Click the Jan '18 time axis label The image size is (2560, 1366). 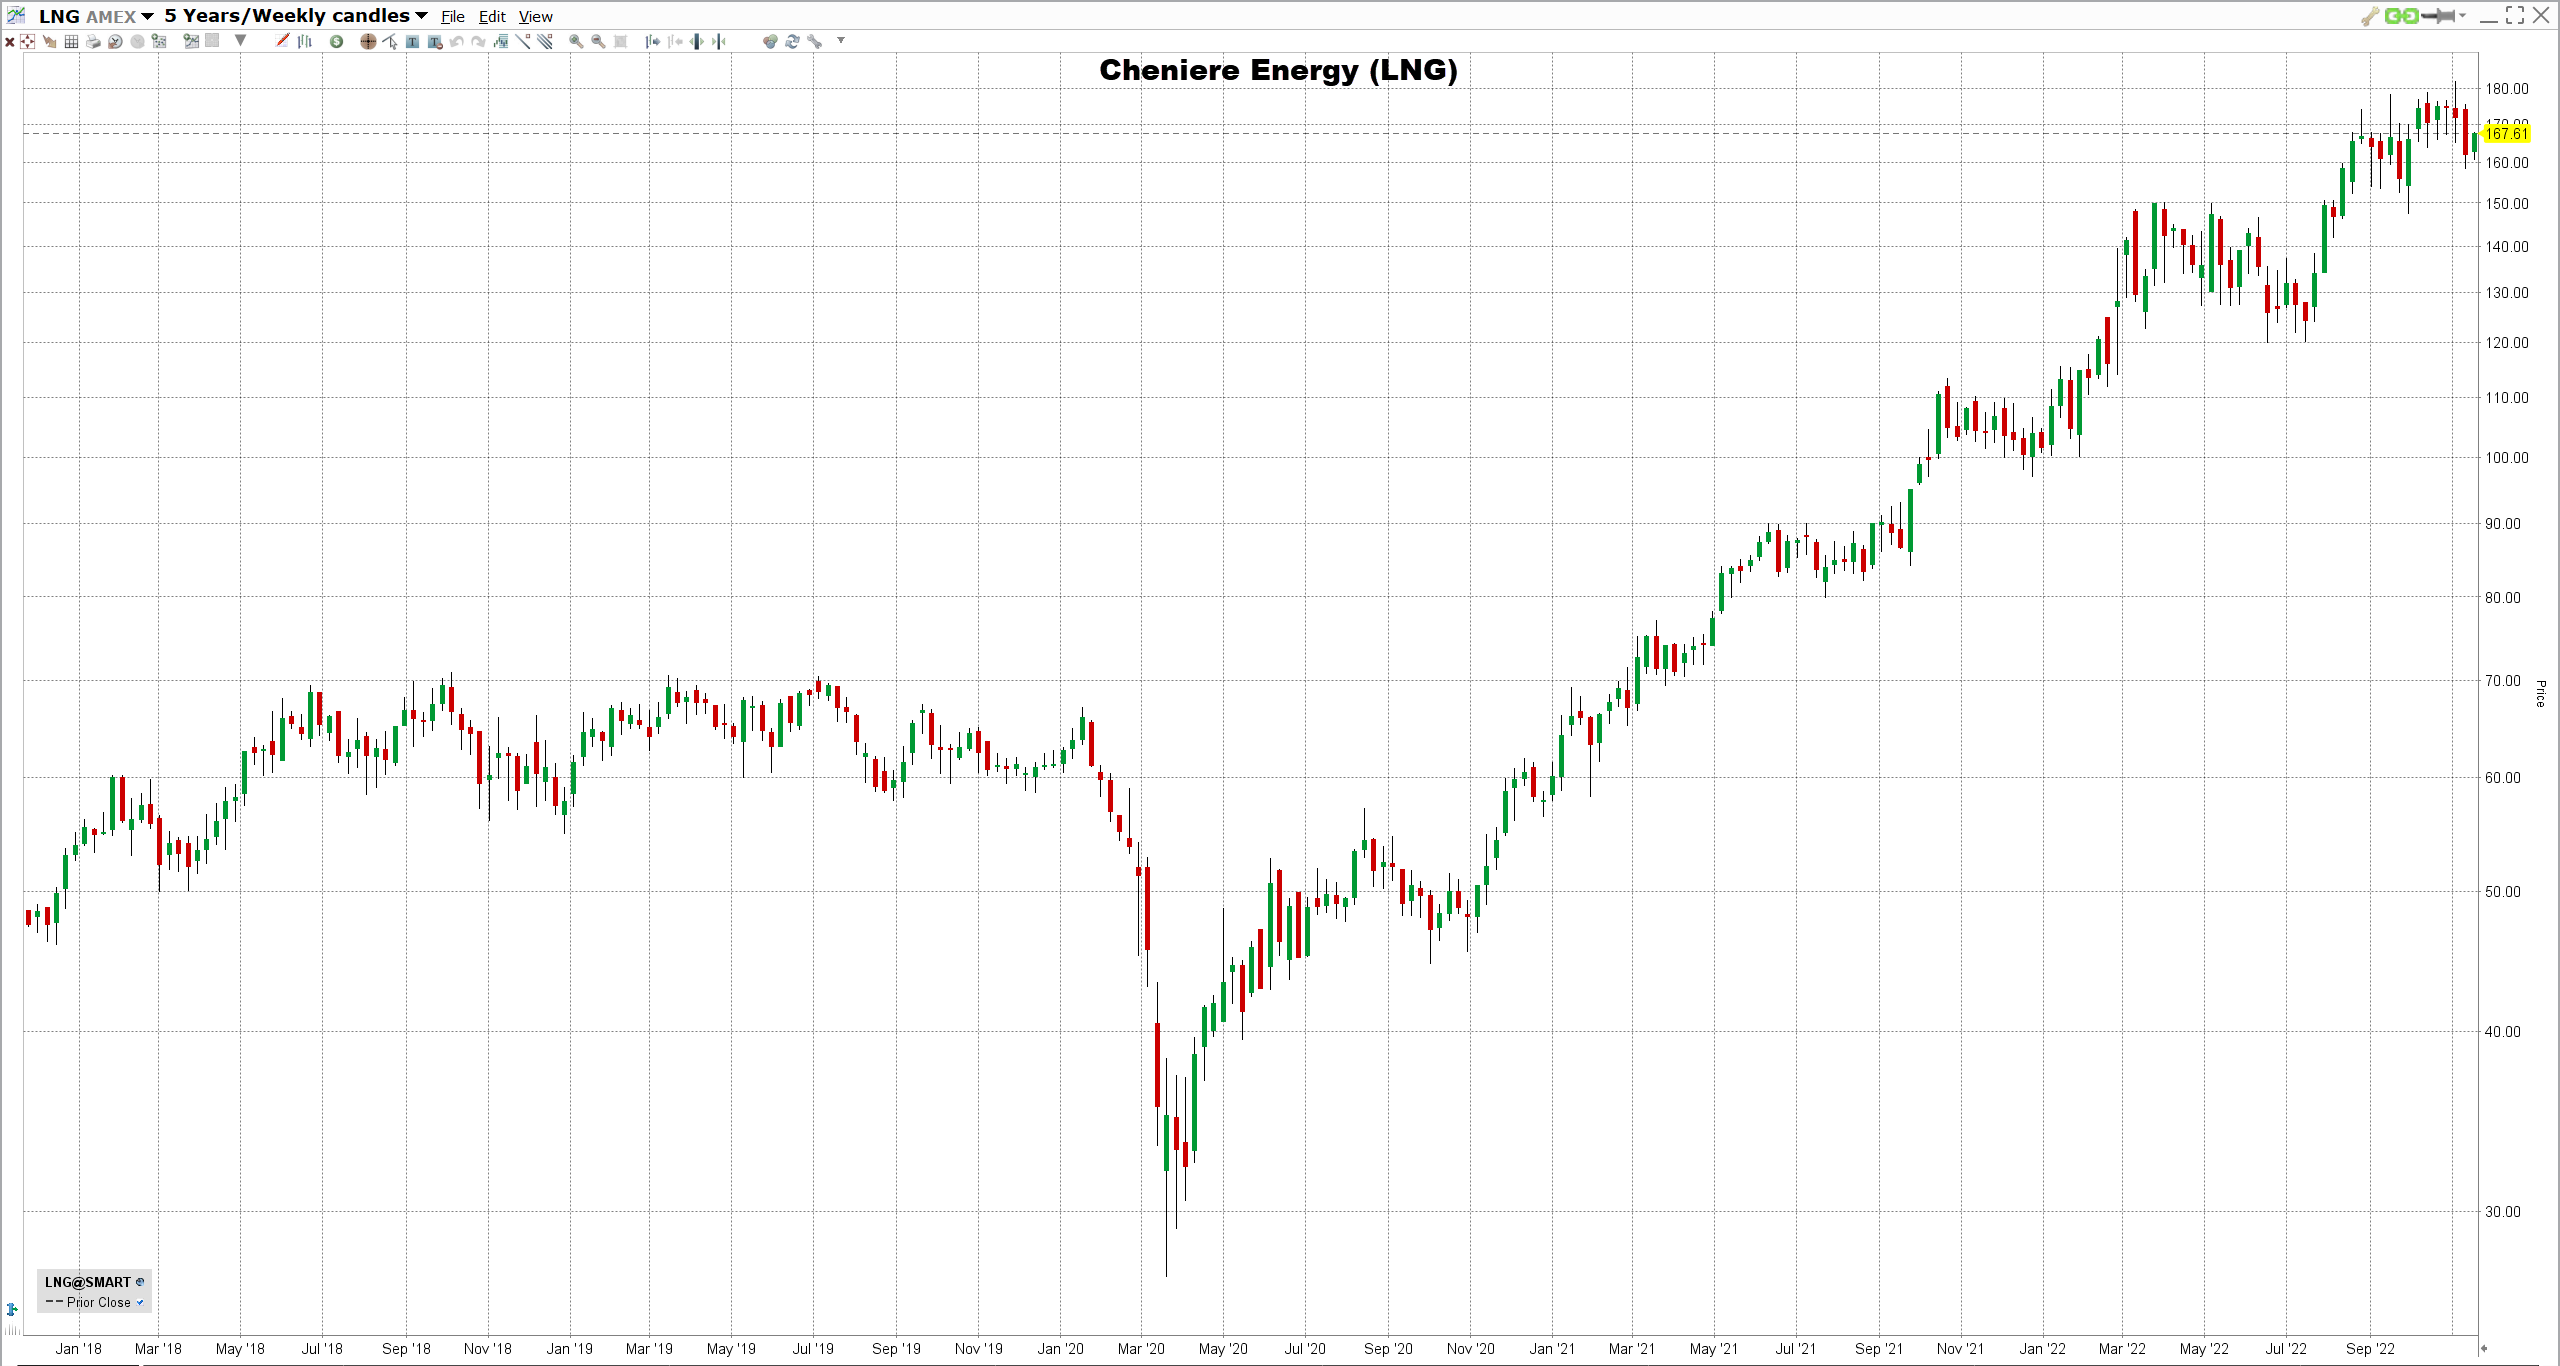click(79, 1348)
